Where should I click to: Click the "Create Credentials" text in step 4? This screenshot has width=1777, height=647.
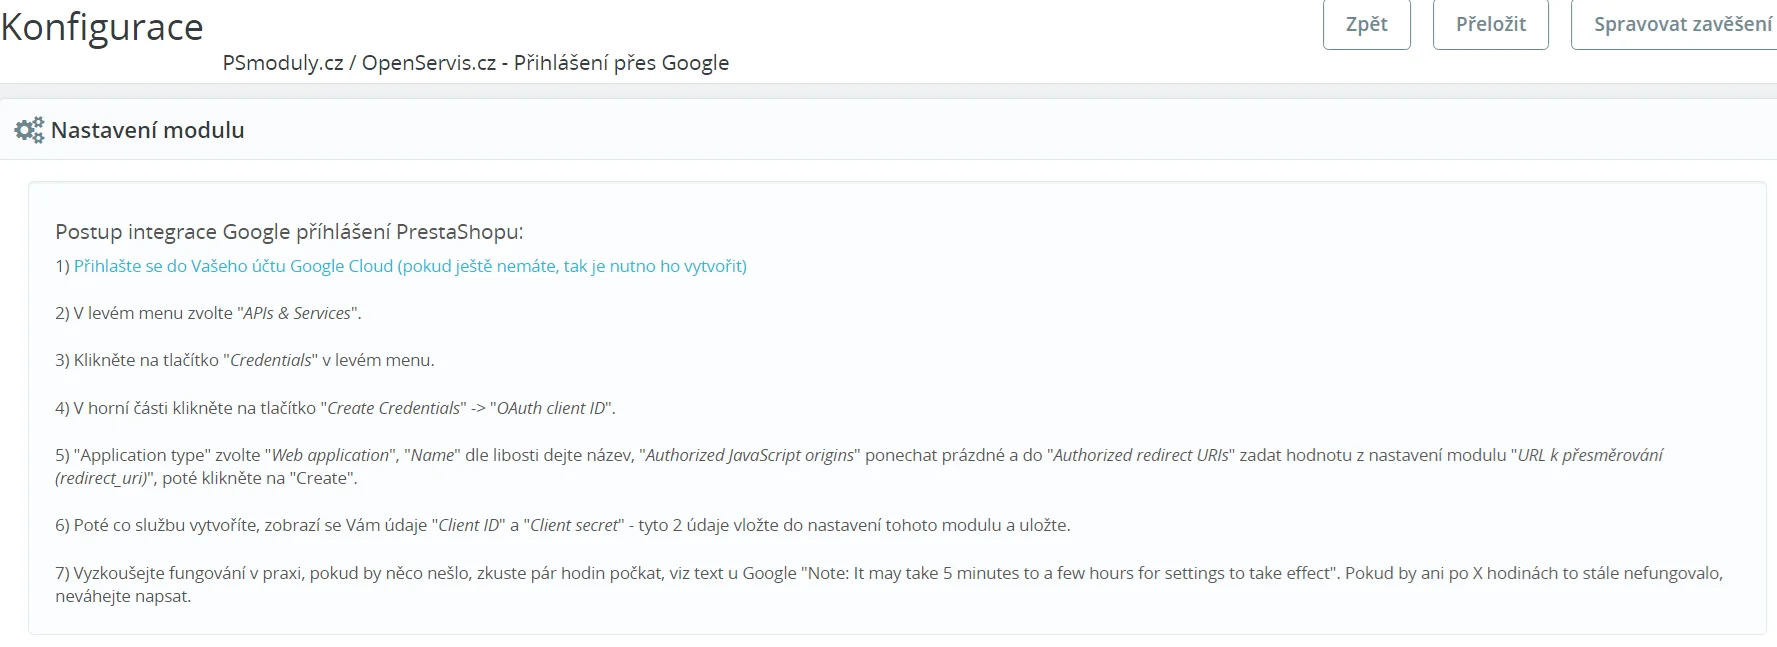point(394,408)
